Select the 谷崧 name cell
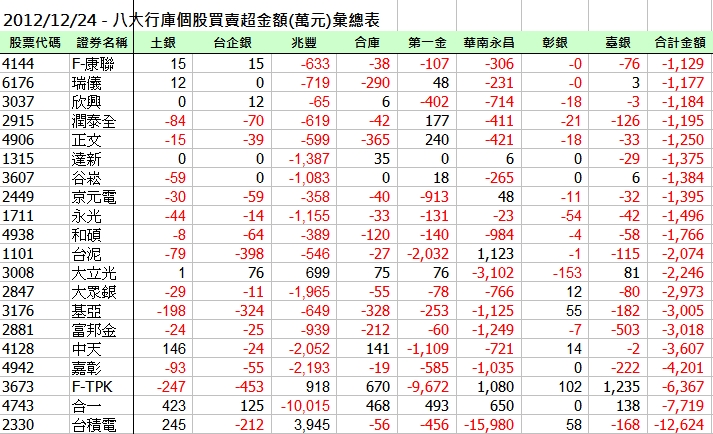The width and height of the screenshot is (713, 434). tap(86, 178)
